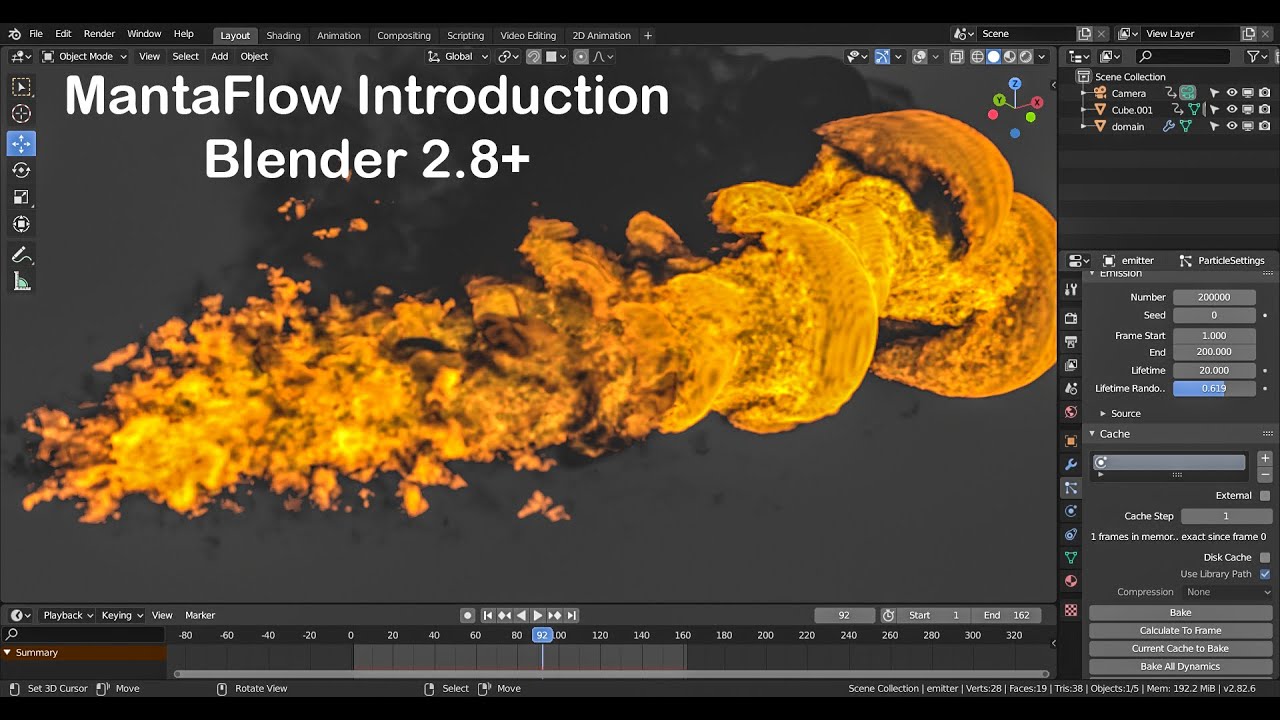
Task: Open the Global transform orientation dropdown
Action: click(x=457, y=57)
